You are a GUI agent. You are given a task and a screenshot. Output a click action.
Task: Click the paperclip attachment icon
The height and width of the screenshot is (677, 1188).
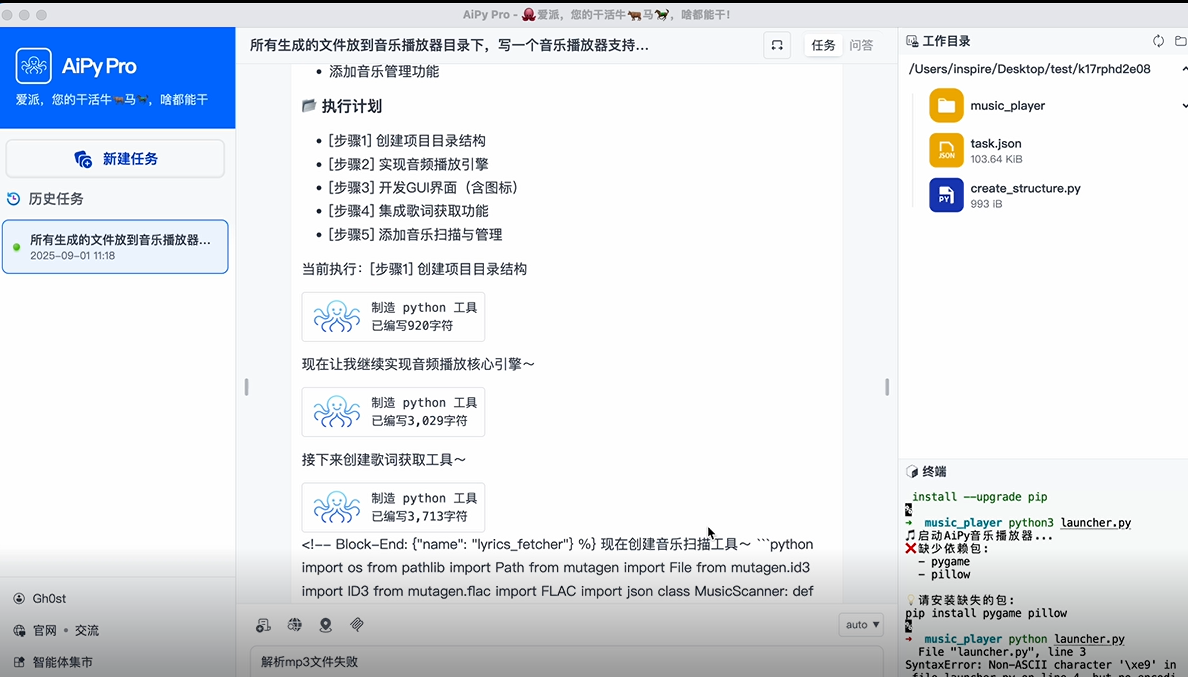[357, 625]
